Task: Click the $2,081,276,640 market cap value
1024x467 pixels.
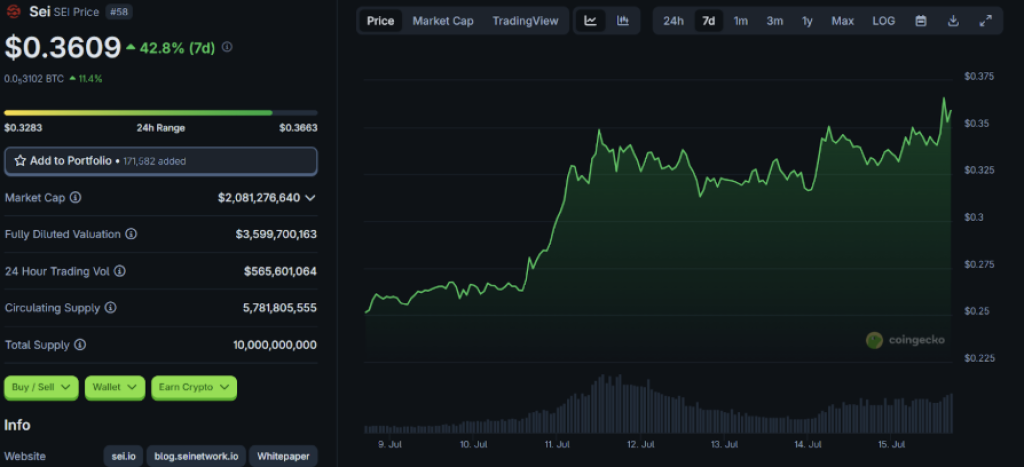Action: (259, 197)
